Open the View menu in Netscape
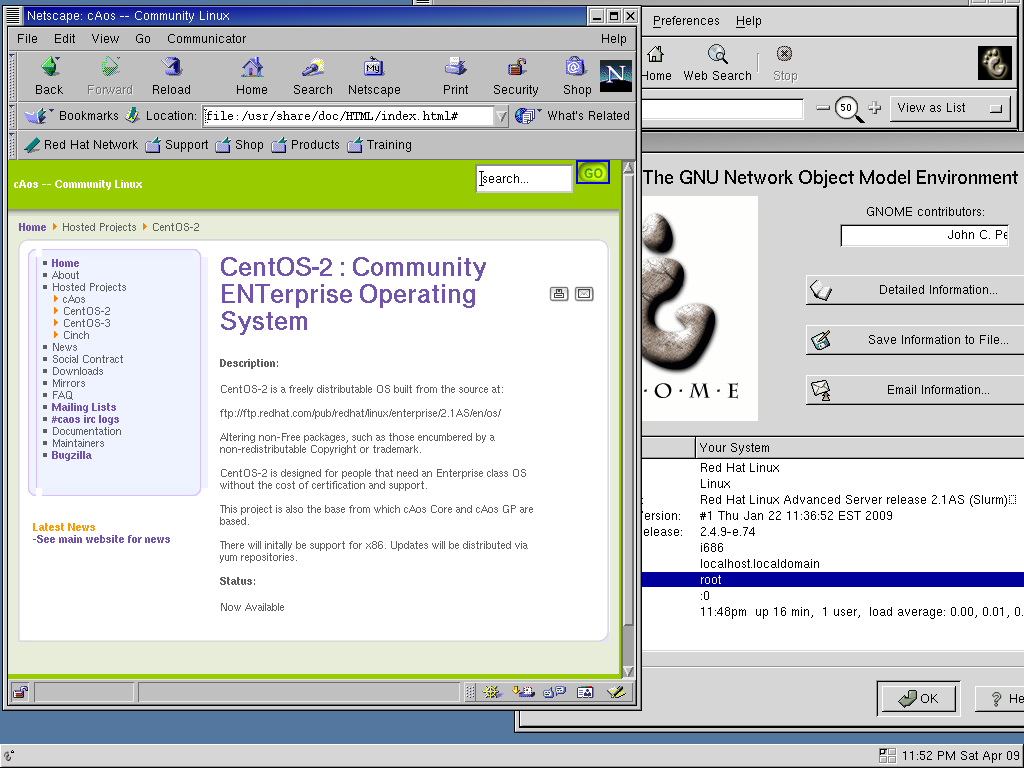Screen dimensions: 1024x768 coord(105,39)
